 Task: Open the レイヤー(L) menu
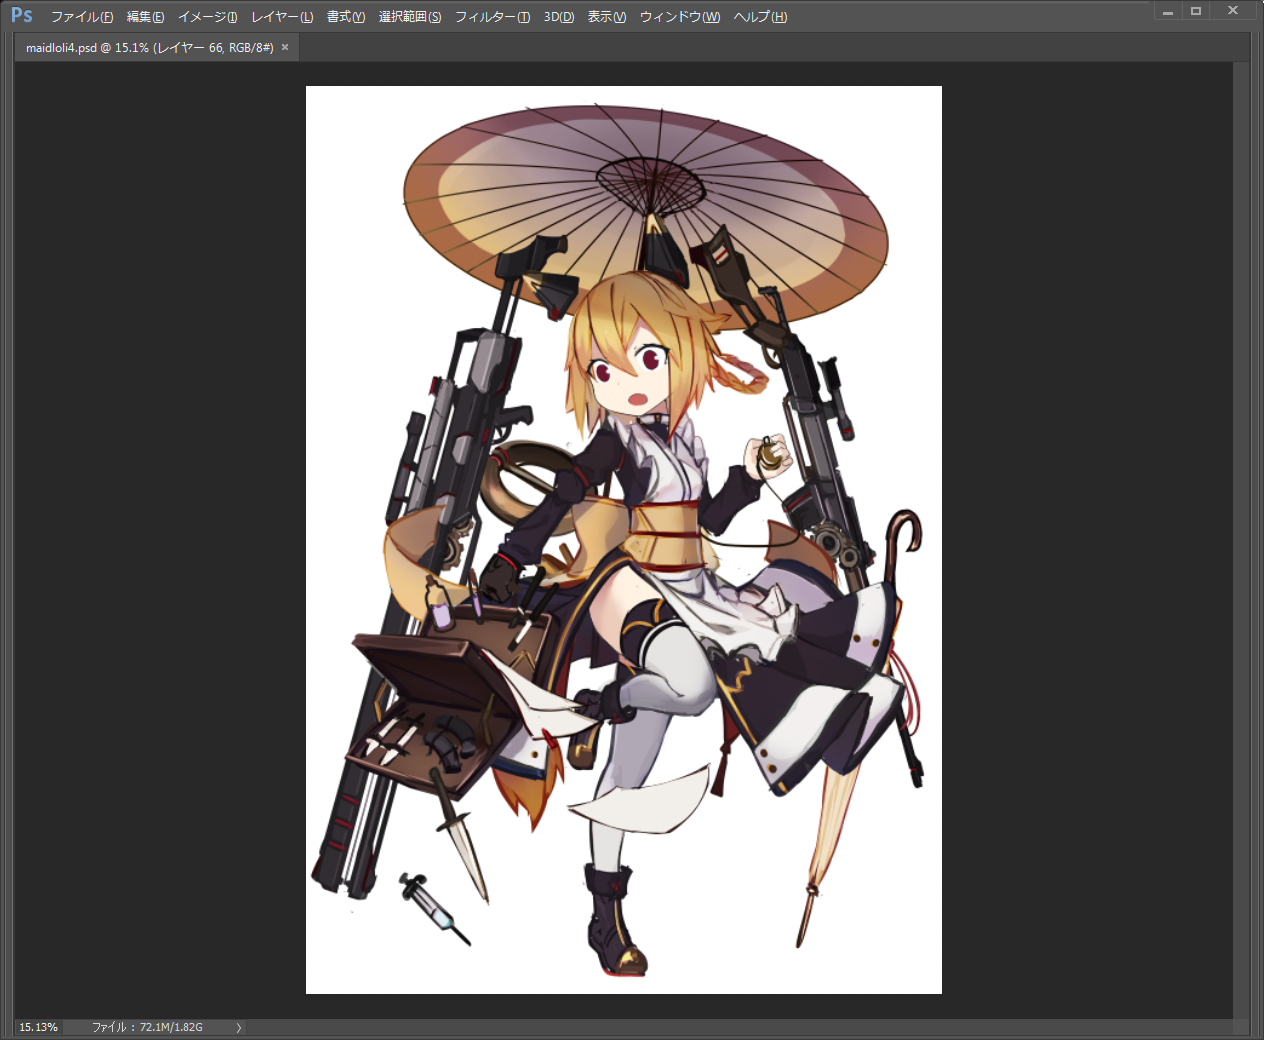[x=282, y=17]
